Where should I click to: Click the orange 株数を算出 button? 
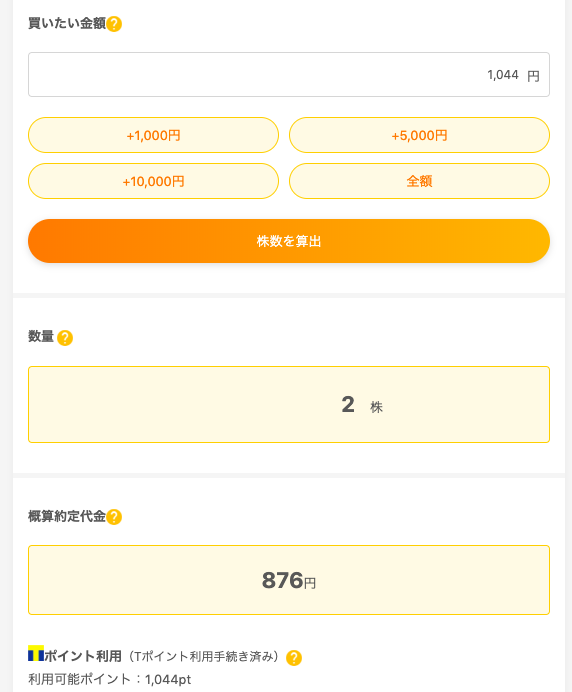289,241
